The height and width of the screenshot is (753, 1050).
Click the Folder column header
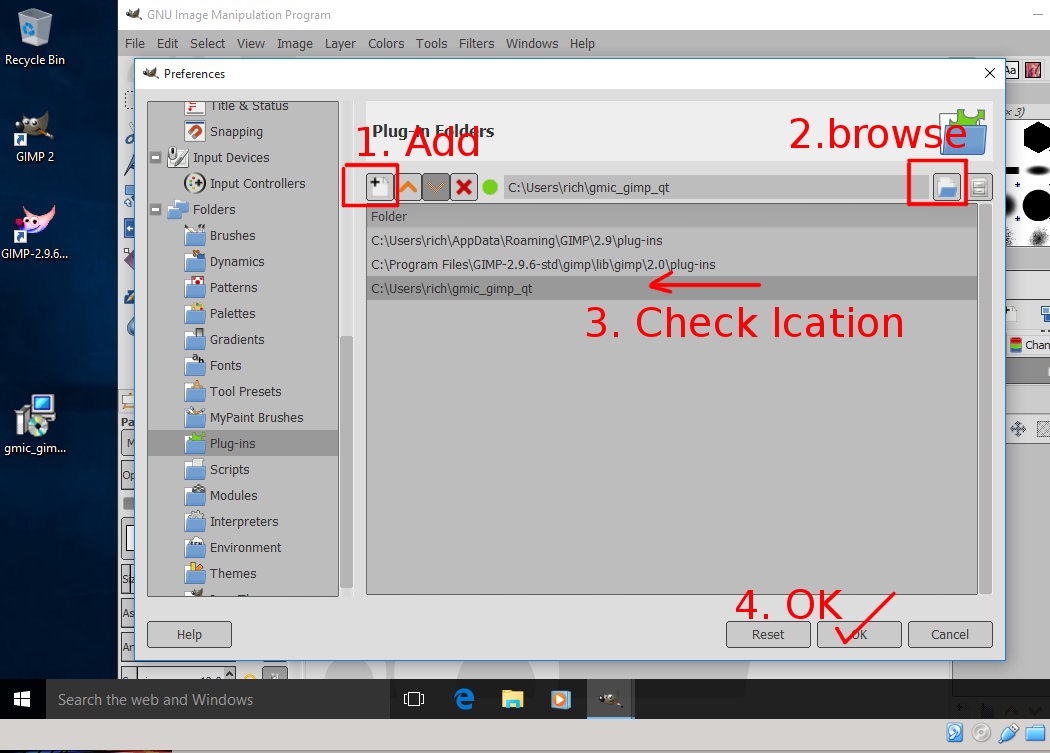672,216
